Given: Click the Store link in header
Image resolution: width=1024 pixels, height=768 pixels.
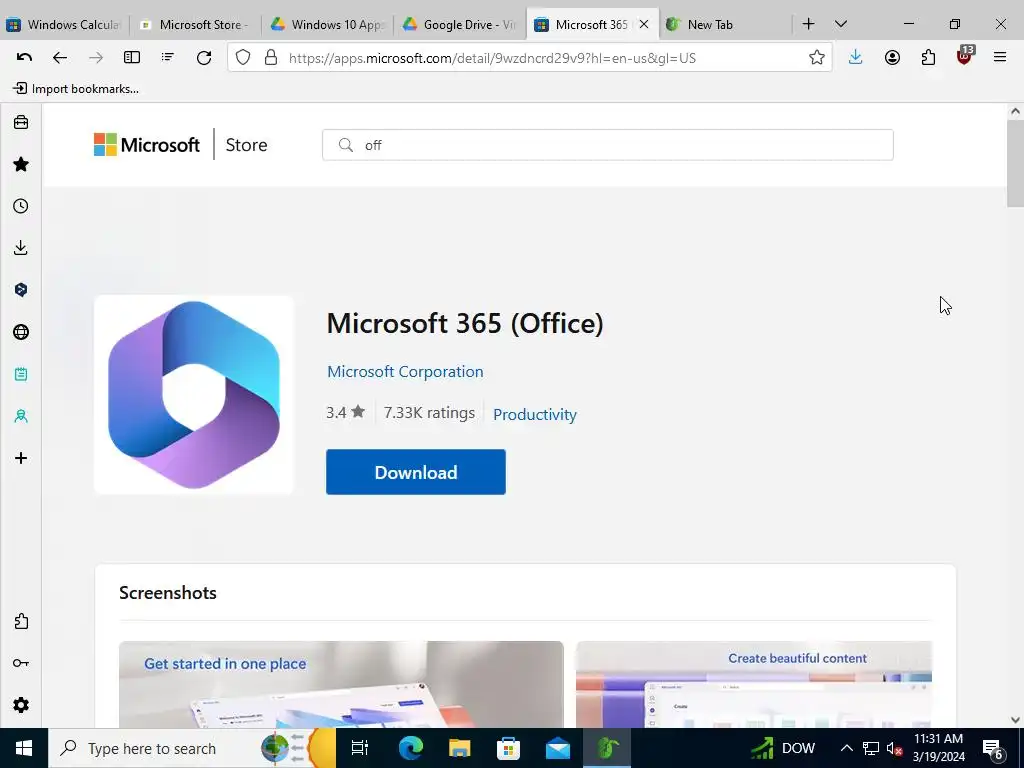Looking at the screenshot, I should point(246,145).
